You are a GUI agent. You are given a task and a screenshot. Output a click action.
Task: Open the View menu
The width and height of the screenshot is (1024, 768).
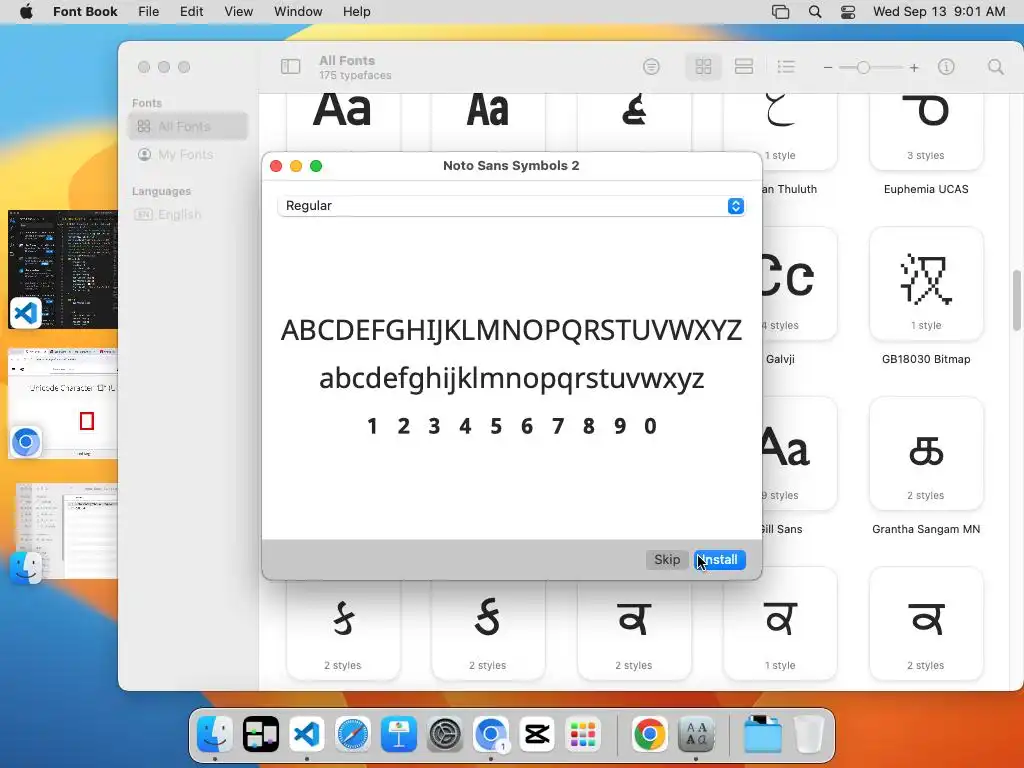(x=238, y=12)
